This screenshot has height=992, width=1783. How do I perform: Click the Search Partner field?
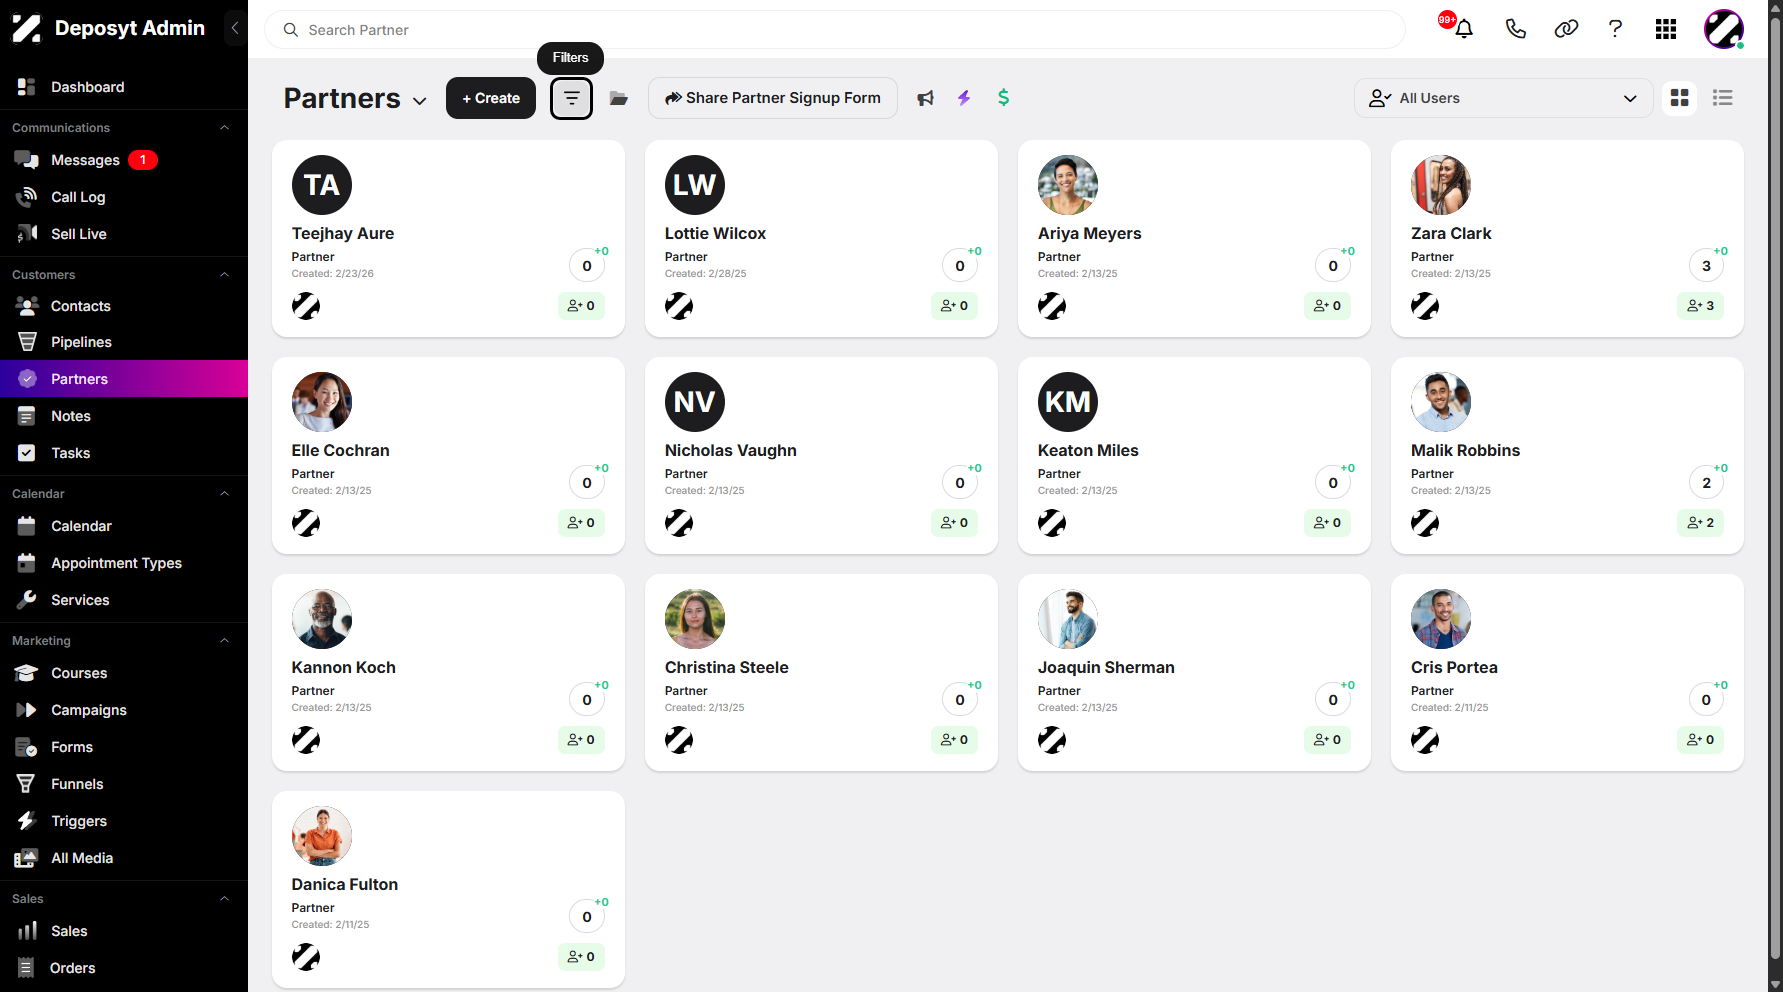pyautogui.click(x=835, y=30)
